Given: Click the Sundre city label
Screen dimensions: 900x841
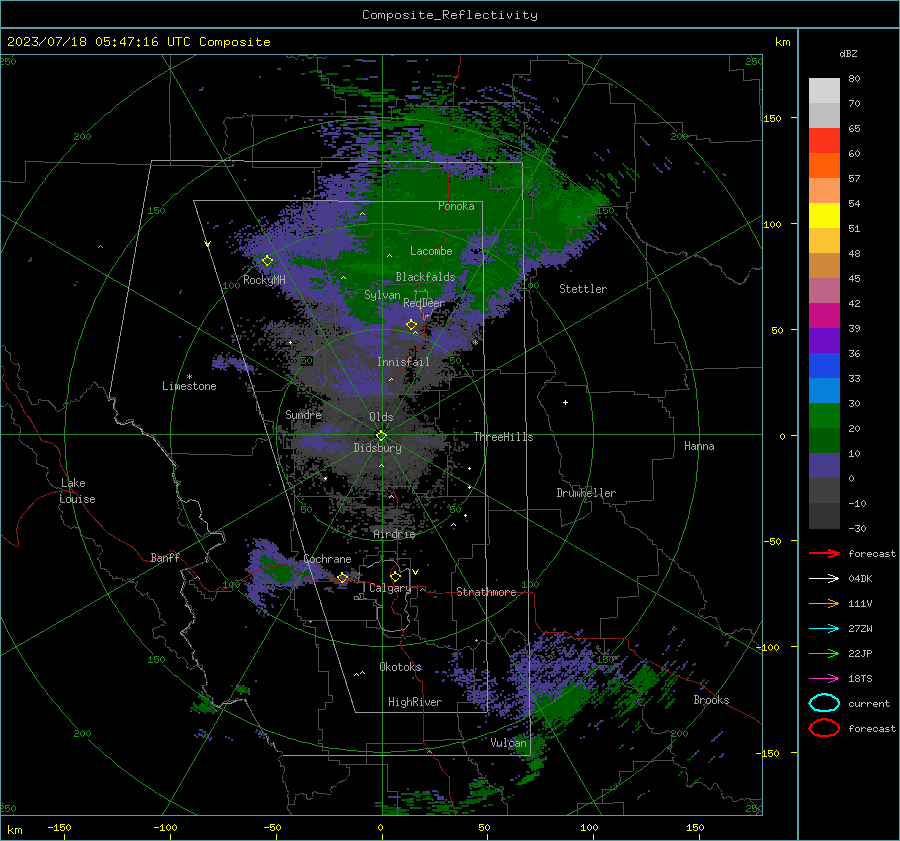Looking at the screenshot, I should tap(303, 414).
